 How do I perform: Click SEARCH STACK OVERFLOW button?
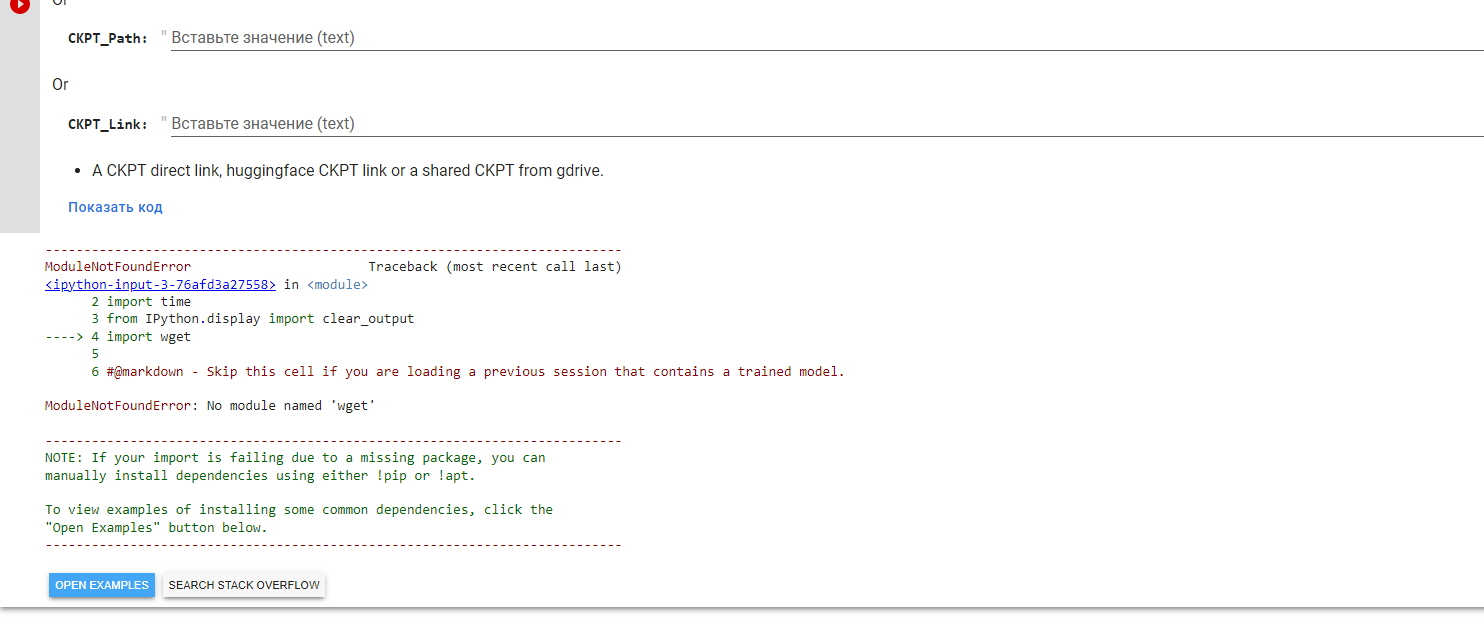click(243, 585)
